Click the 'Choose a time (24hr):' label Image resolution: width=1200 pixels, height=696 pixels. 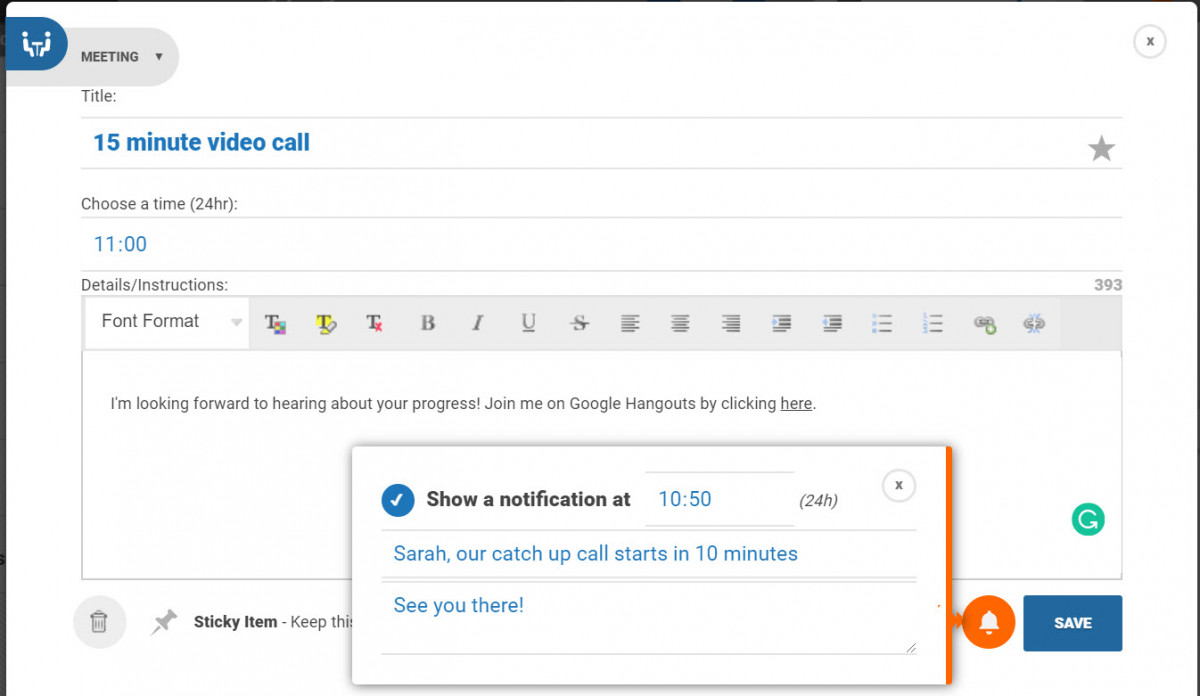point(159,204)
